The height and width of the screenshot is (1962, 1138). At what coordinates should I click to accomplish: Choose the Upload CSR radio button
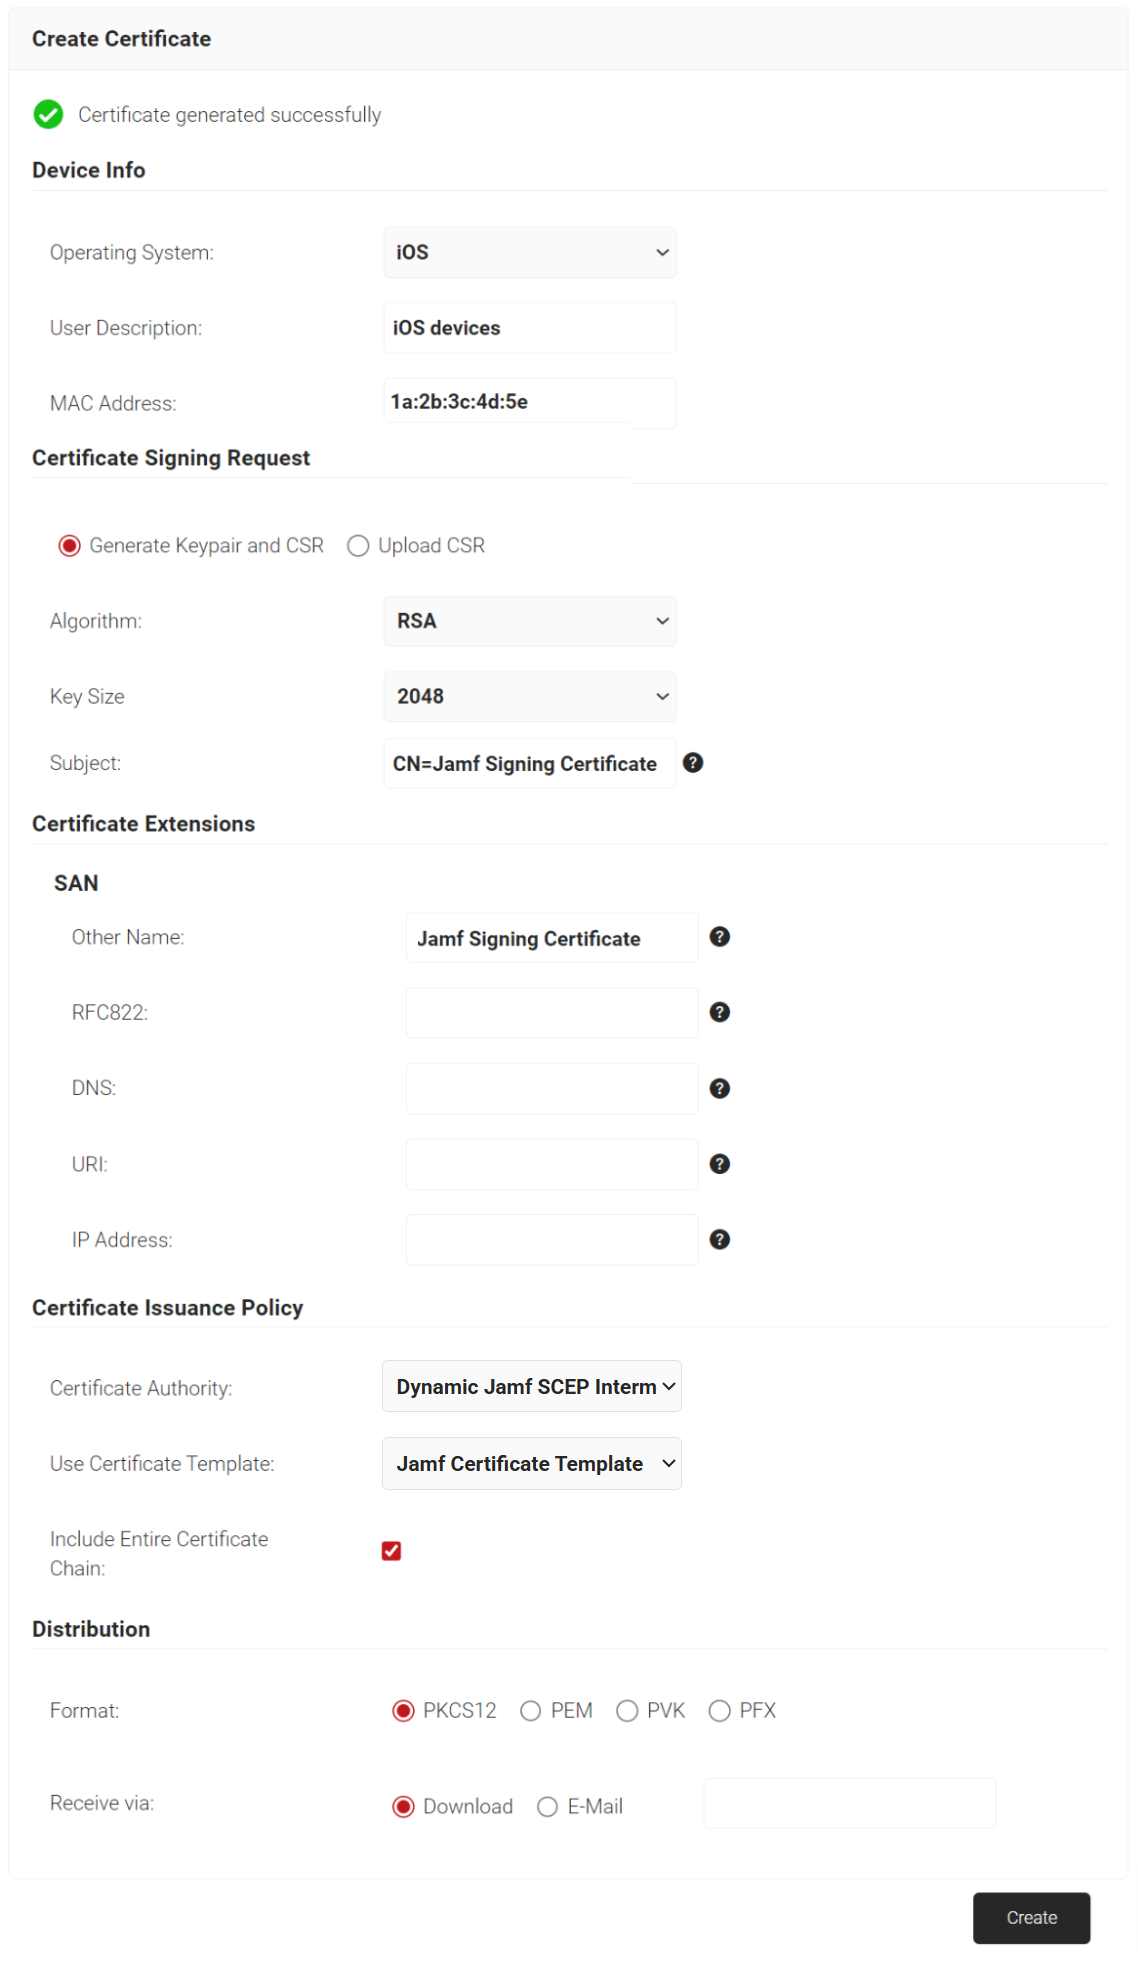[x=358, y=546]
